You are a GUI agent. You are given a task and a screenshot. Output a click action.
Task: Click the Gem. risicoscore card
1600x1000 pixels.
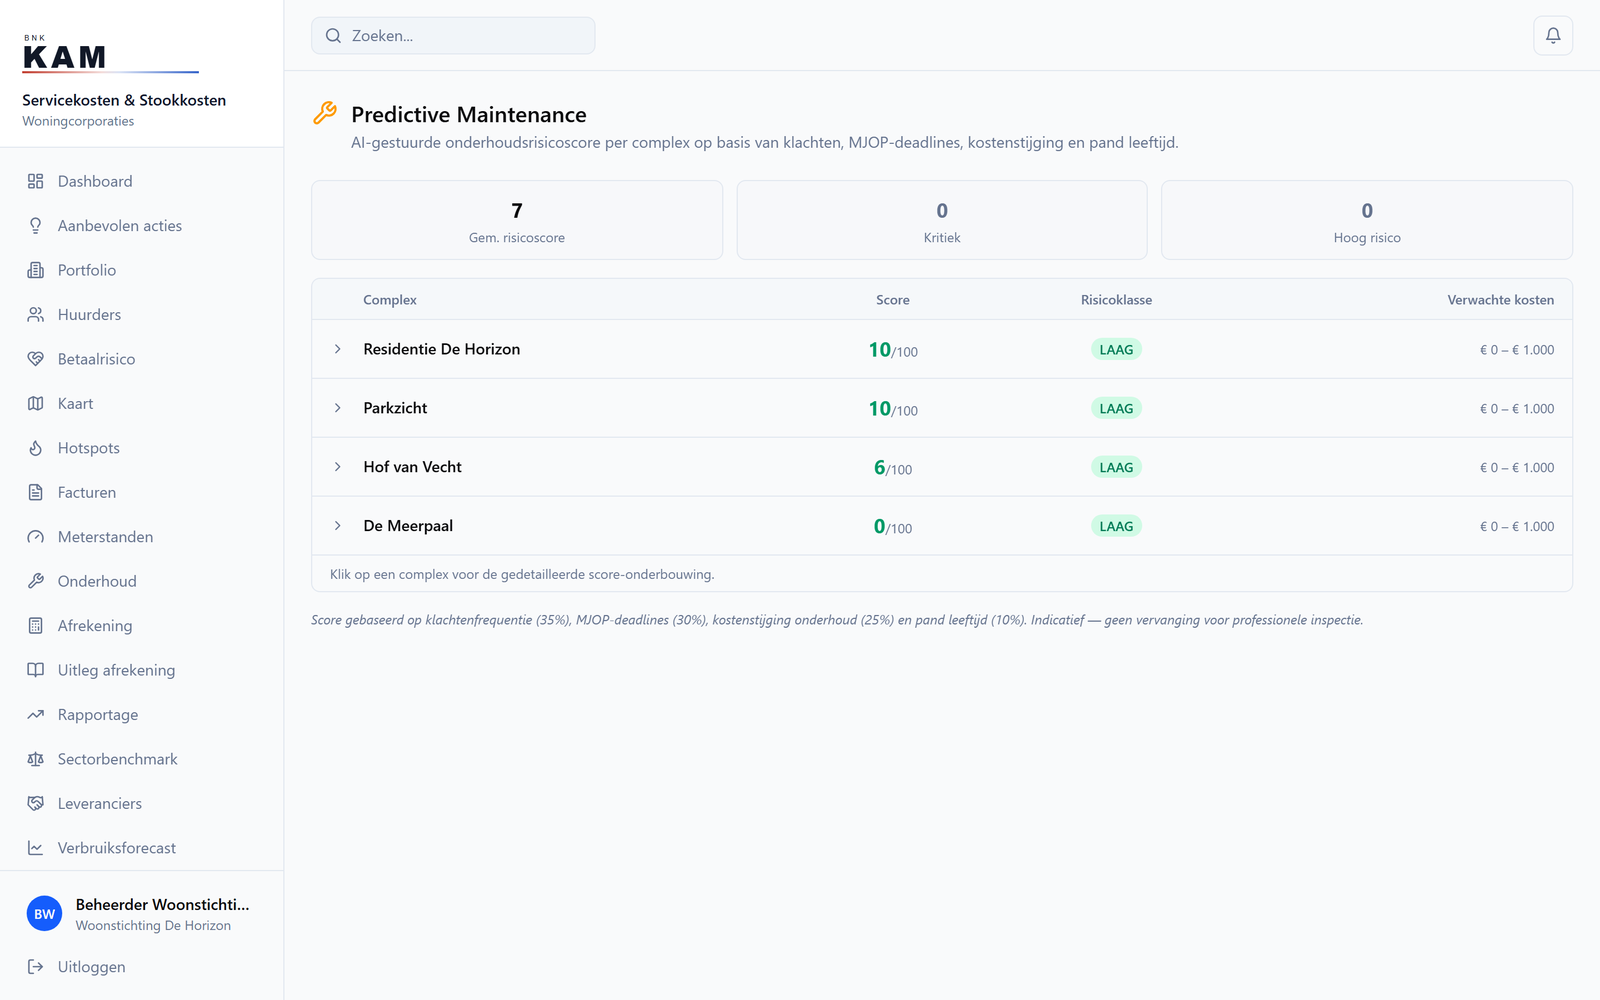517,220
